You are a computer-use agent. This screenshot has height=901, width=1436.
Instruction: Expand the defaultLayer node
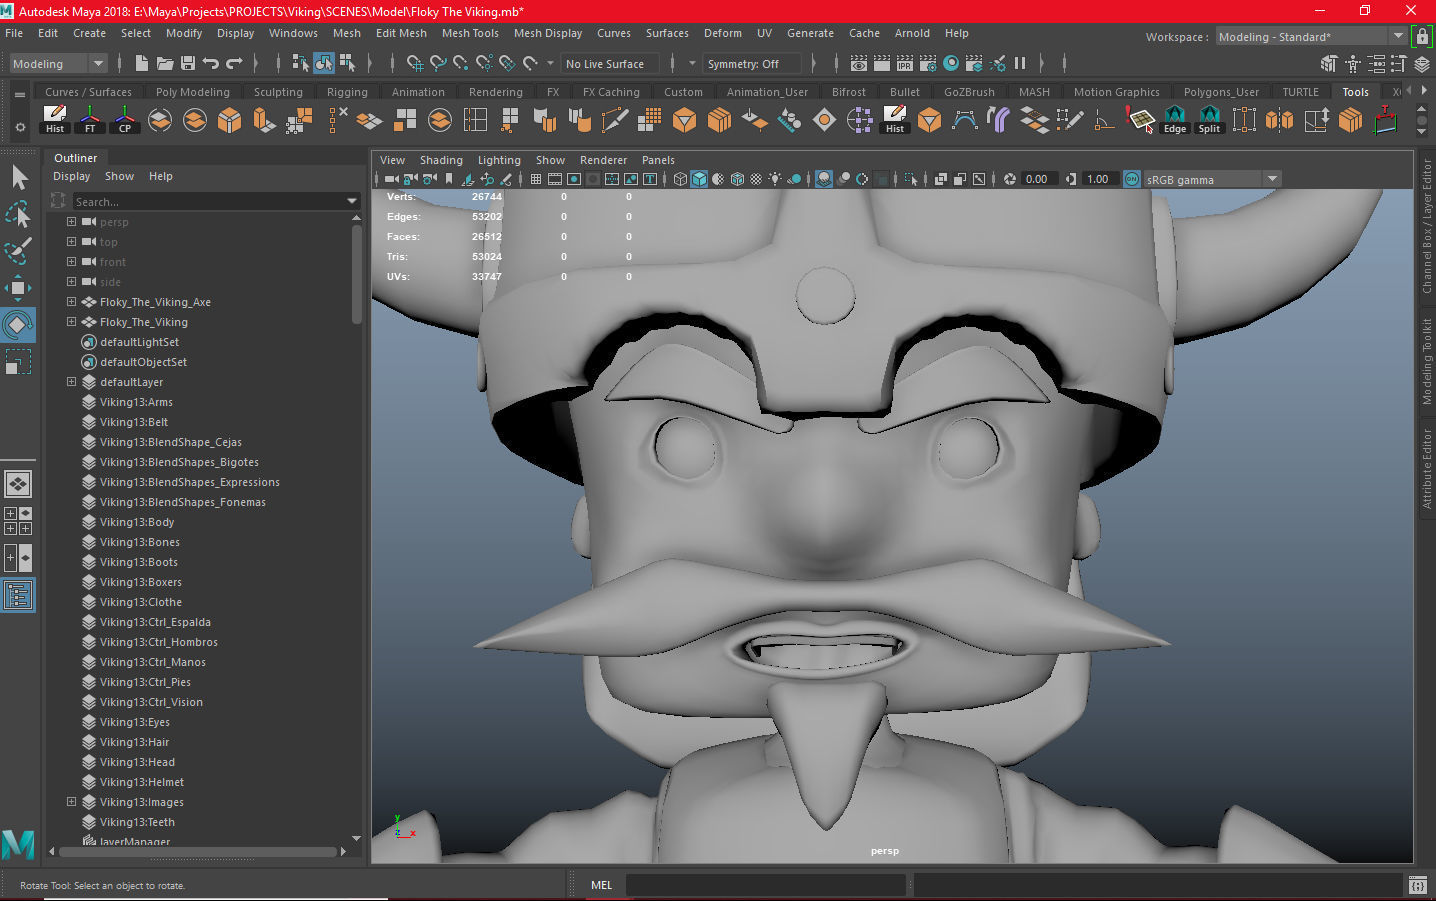(x=71, y=382)
